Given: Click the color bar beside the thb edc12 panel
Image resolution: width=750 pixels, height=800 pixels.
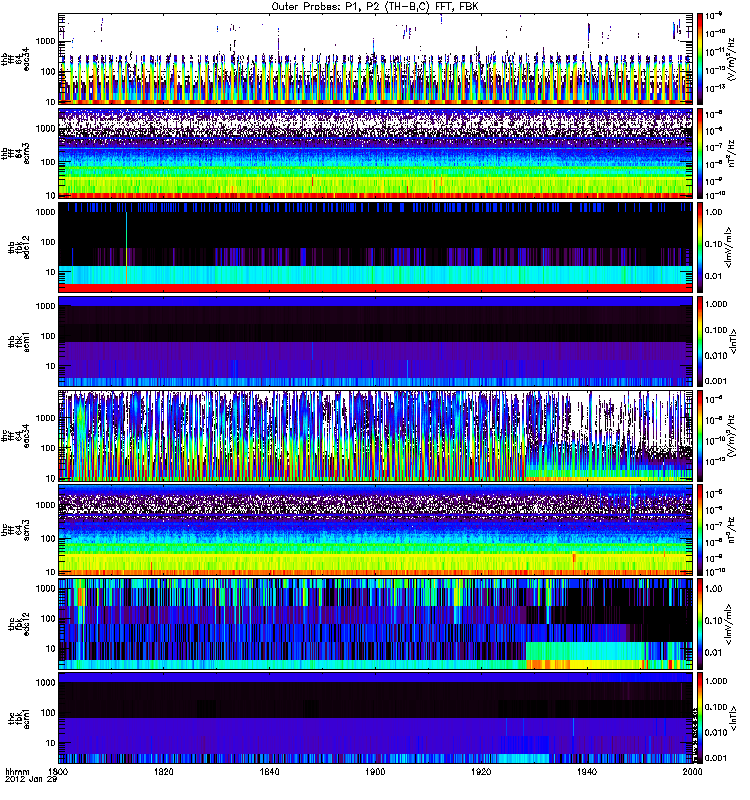Looking at the screenshot, I should tap(700, 247).
